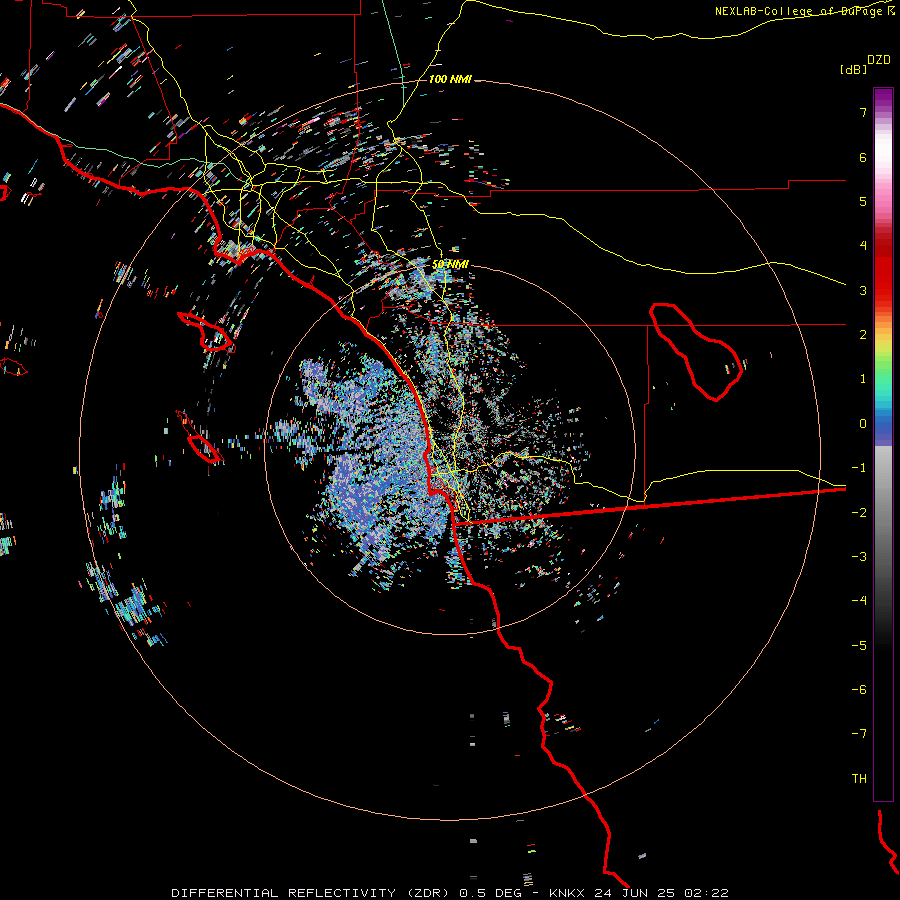The height and width of the screenshot is (900, 900).
Task: Click the color scale value 4
Action: tap(863, 246)
